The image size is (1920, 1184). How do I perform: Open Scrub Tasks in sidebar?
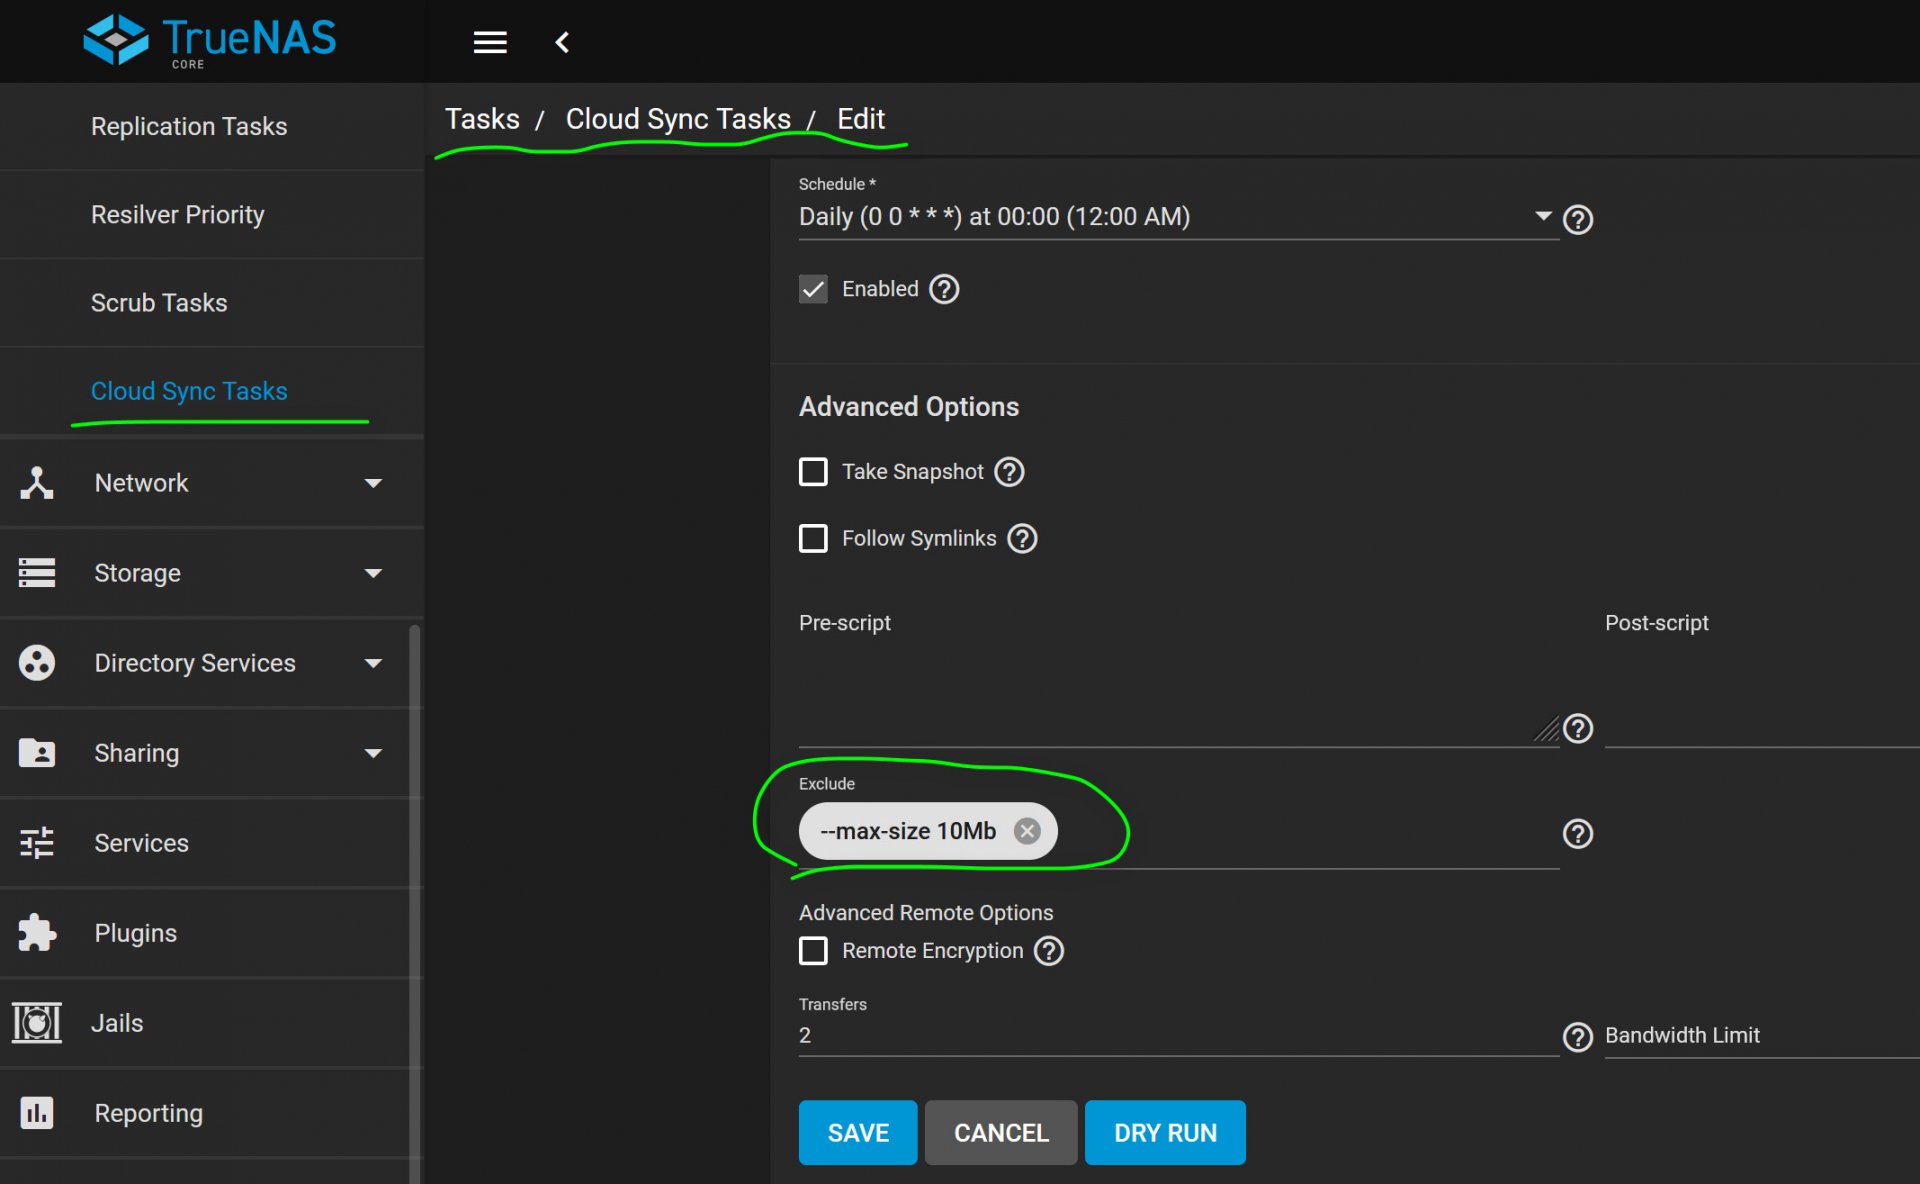[212, 302]
